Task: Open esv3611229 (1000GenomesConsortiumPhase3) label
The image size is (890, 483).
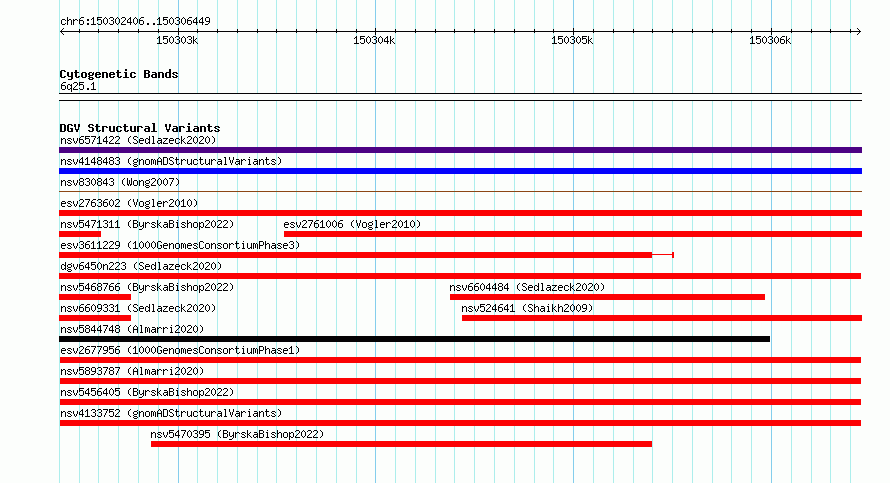Action: 180,245
